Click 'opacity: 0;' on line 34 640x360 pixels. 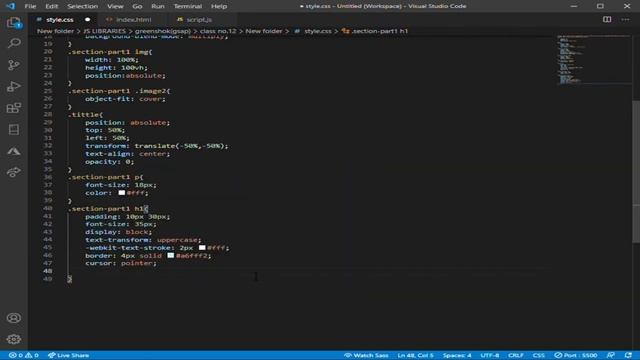109,162
